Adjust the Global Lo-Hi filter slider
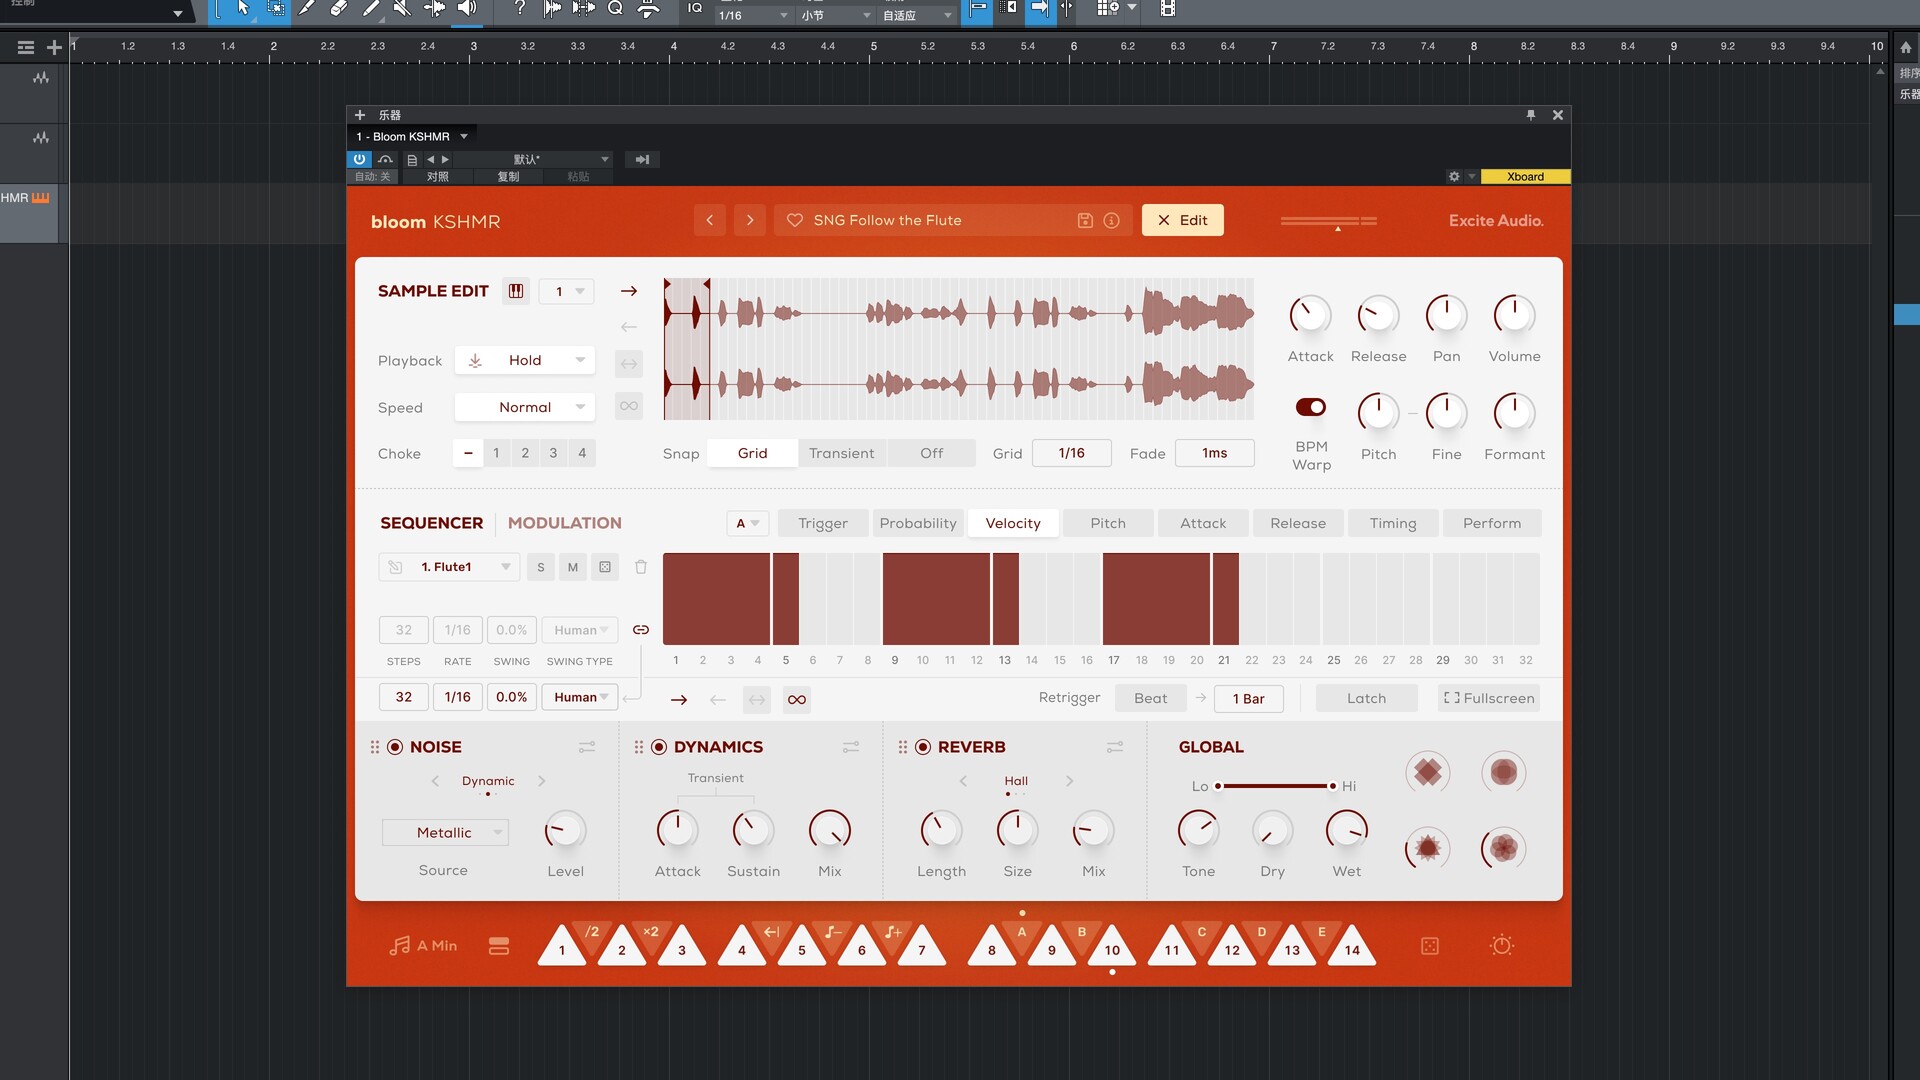 point(1275,786)
